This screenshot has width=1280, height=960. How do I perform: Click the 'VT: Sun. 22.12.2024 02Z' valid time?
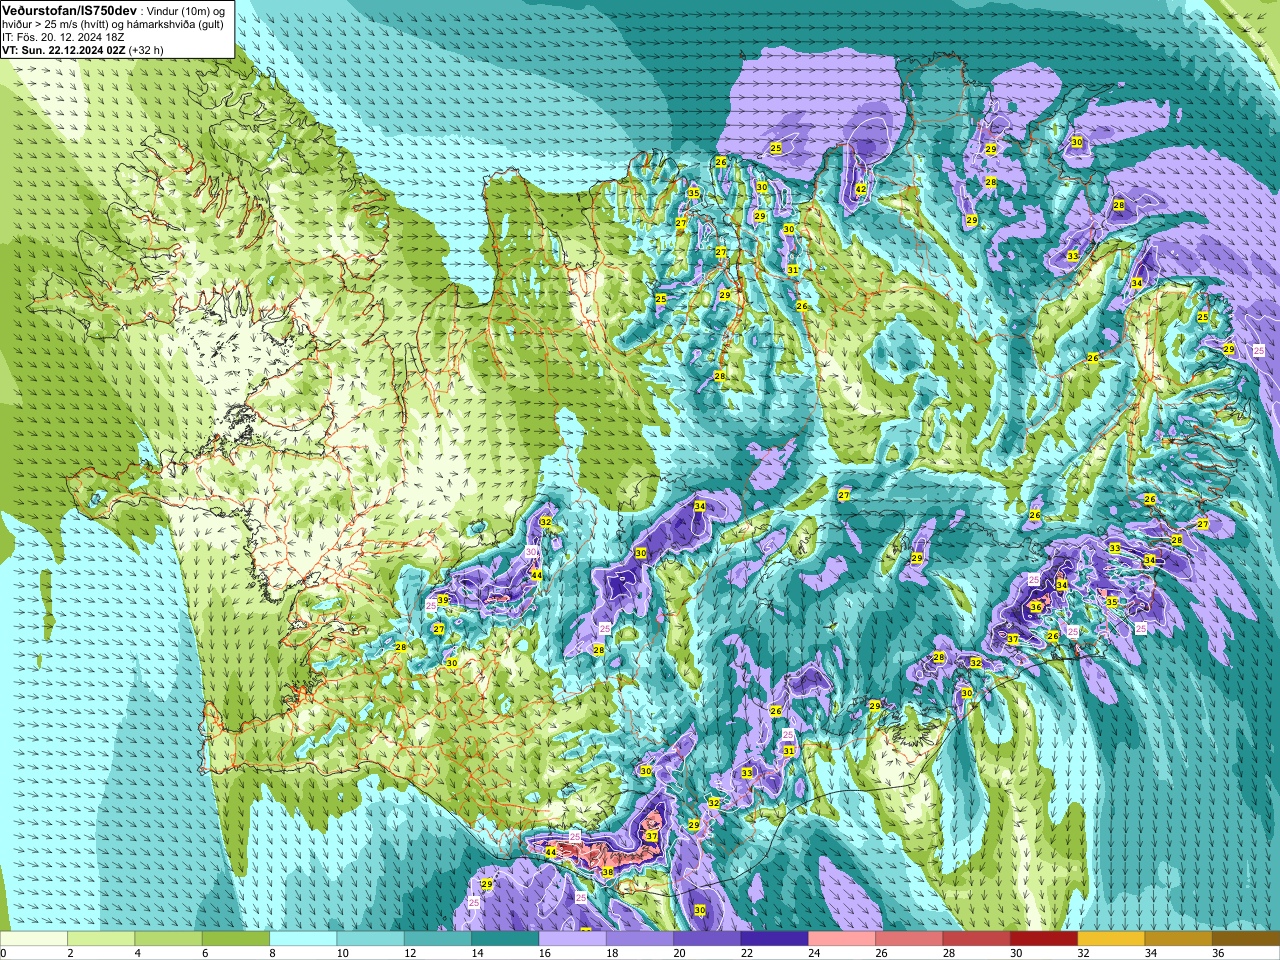coord(63,49)
